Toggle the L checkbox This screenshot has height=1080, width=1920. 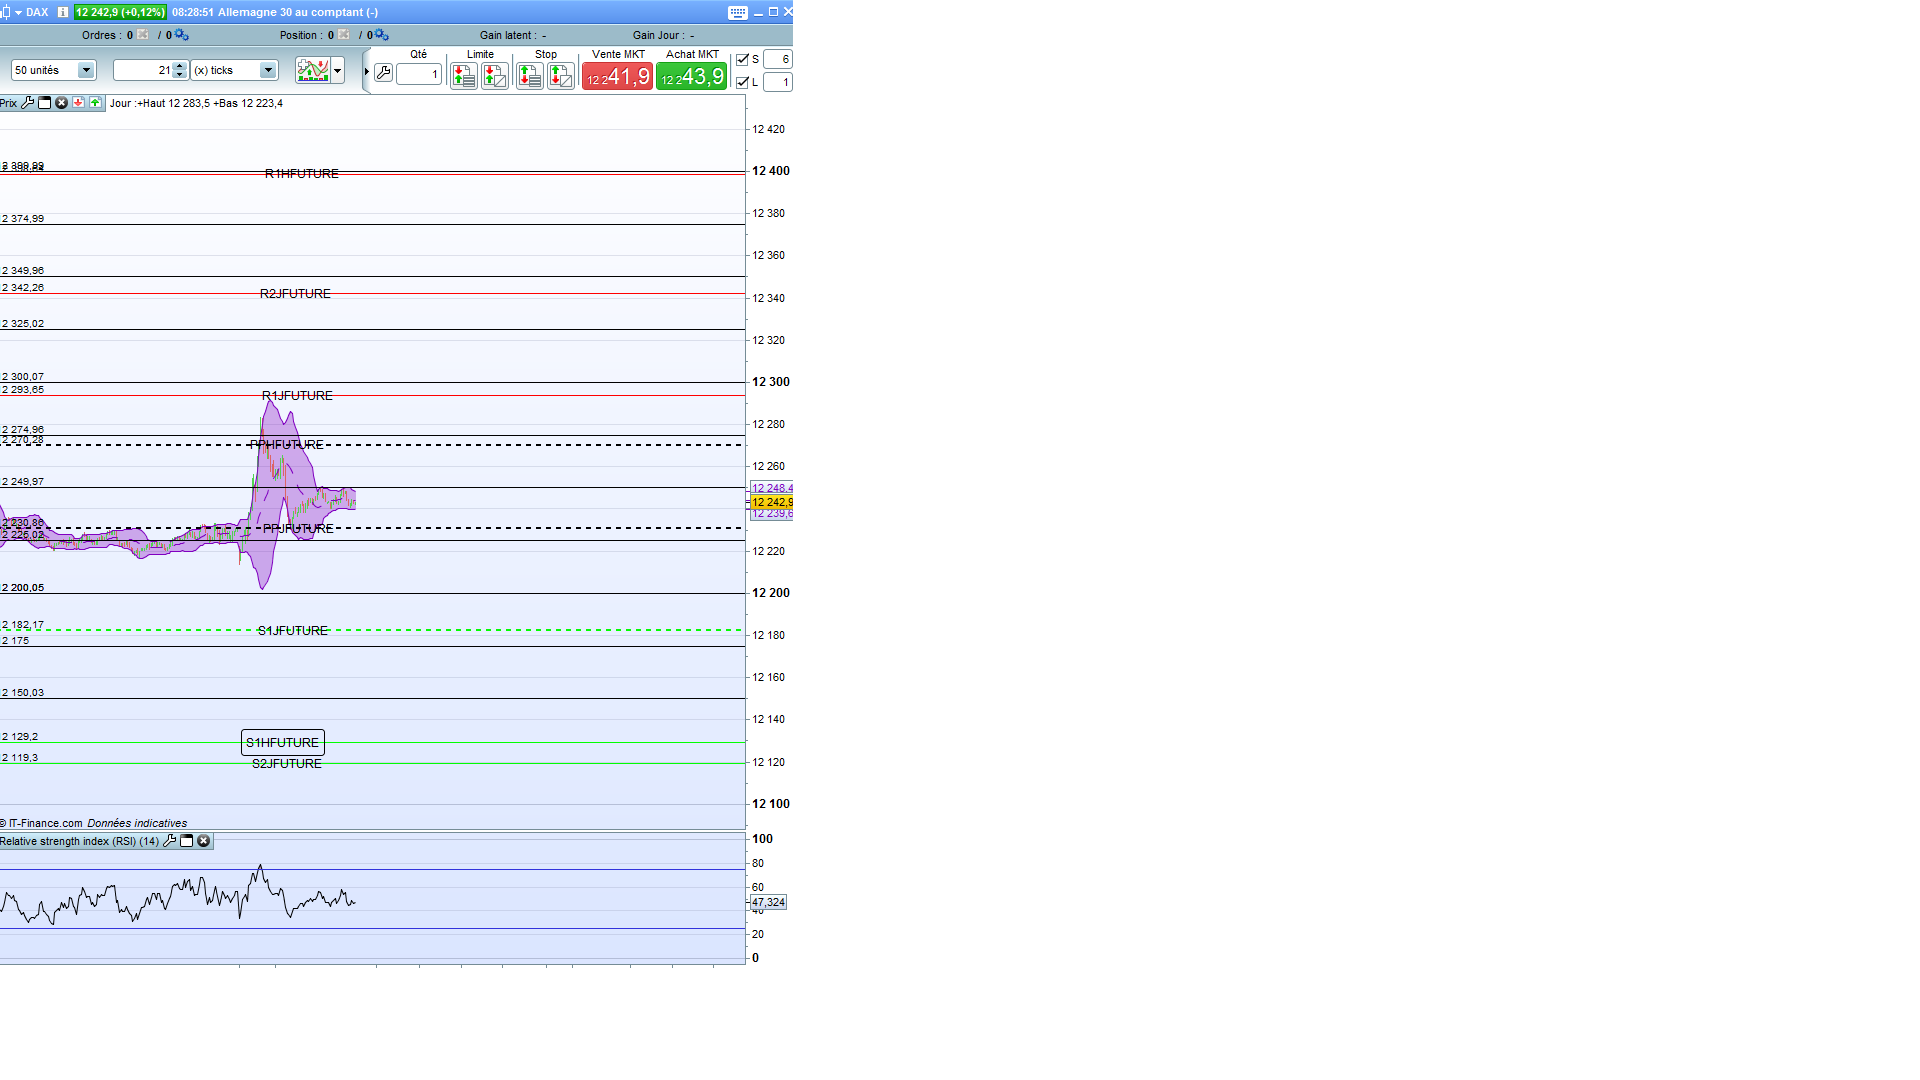point(742,83)
